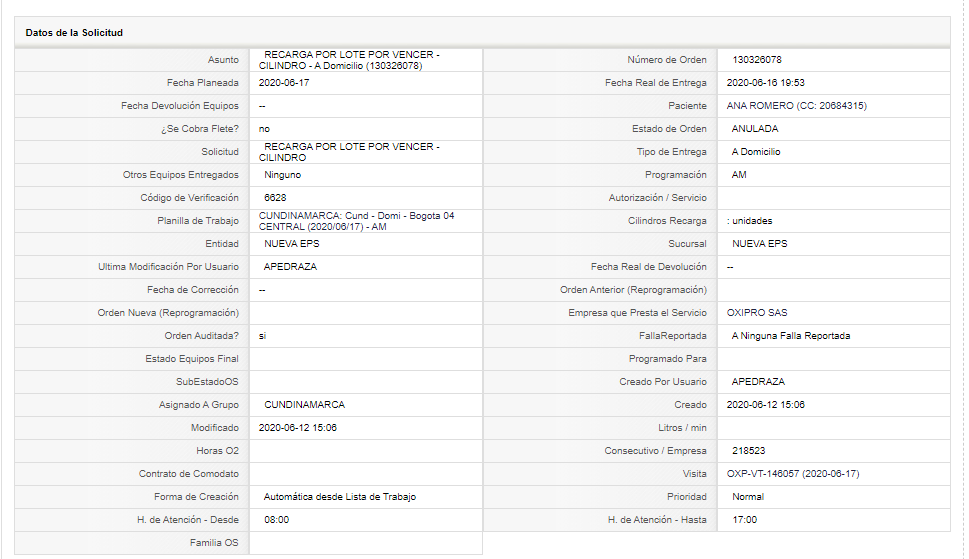
Task: Select the 'Código de Verificación' label
Action: coord(189,198)
